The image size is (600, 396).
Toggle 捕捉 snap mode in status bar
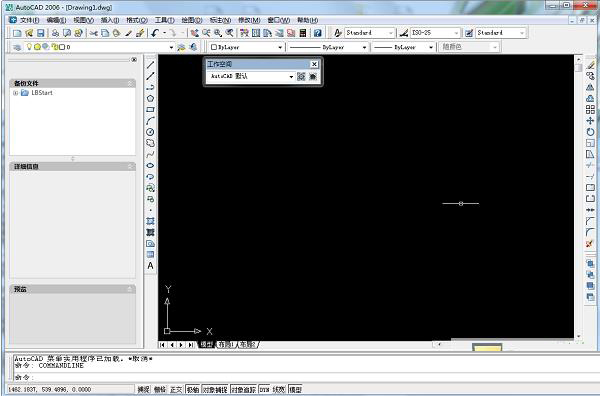[x=143, y=389]
